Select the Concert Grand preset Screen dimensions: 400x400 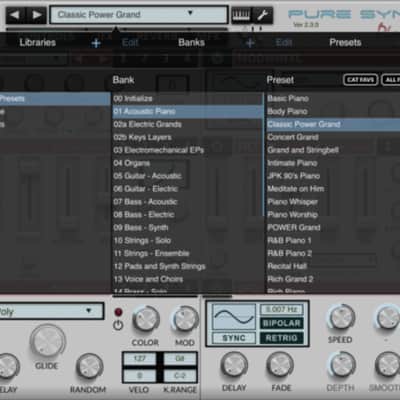pos(333,137)
